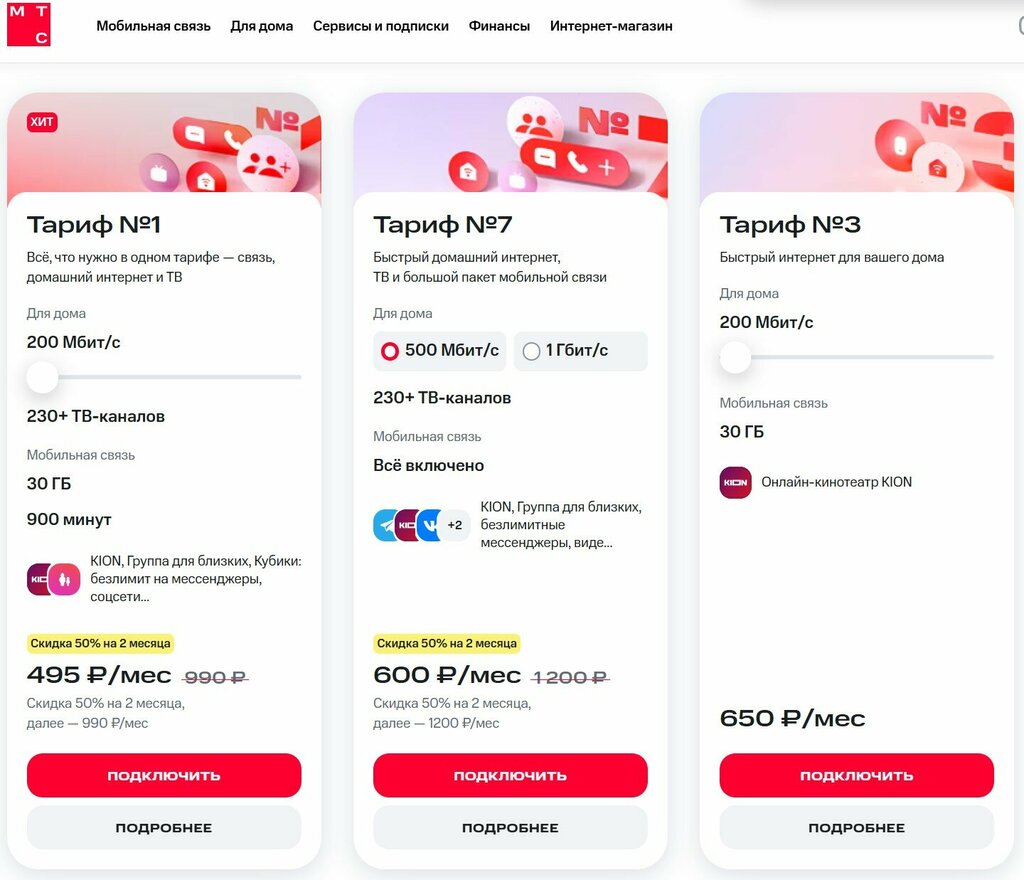
Task: Click the KION icon in Тариф №1
Action: pos(40,579)
